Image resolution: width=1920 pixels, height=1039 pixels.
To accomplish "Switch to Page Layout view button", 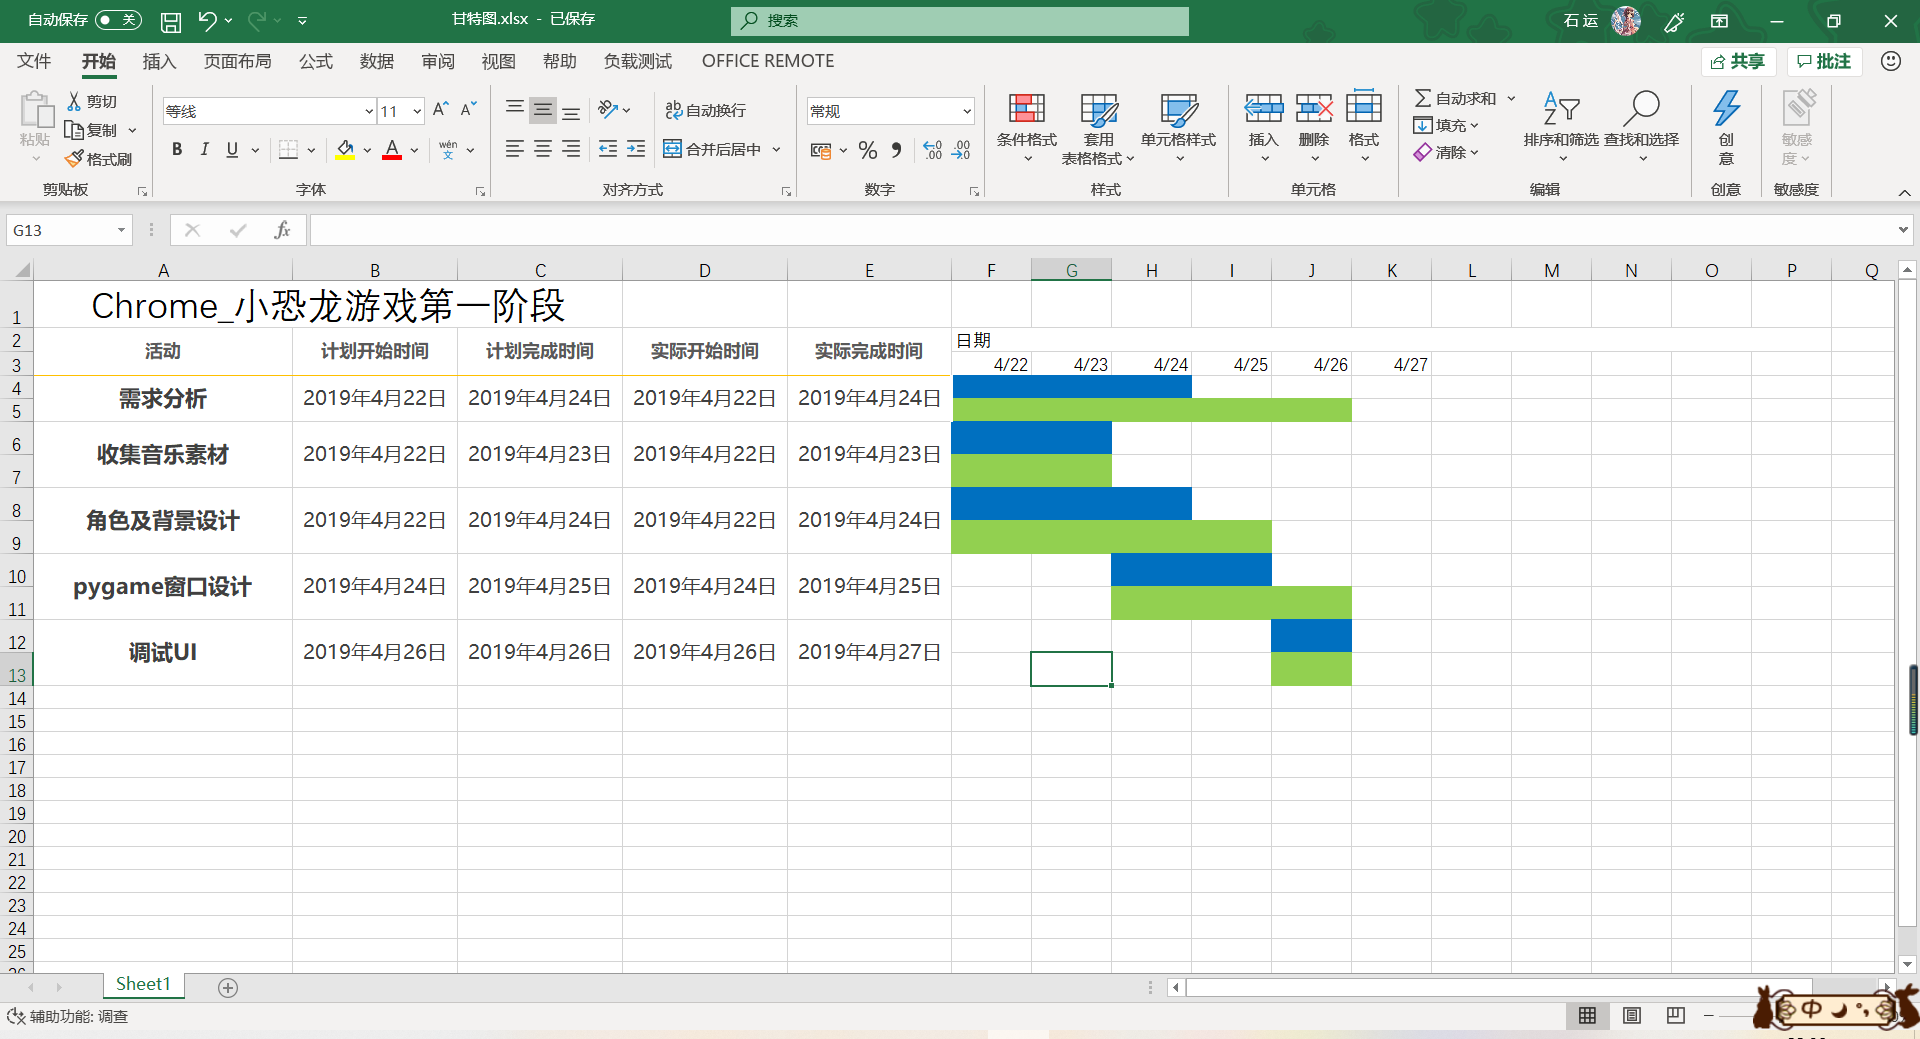I will [x=1632, y=1016].
